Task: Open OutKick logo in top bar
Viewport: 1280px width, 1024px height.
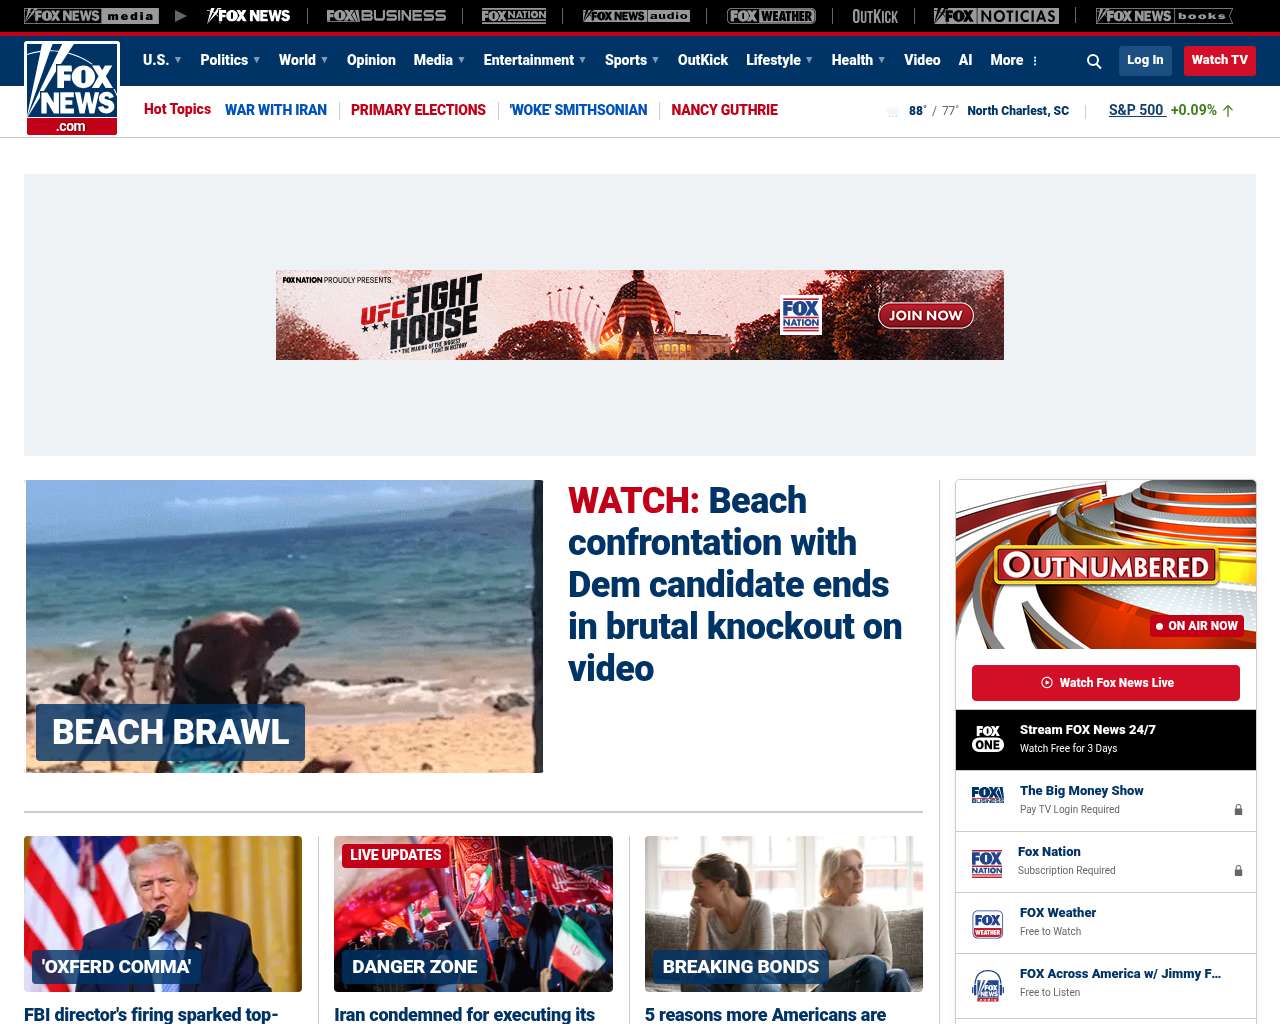Action: (x=875, y=16)
